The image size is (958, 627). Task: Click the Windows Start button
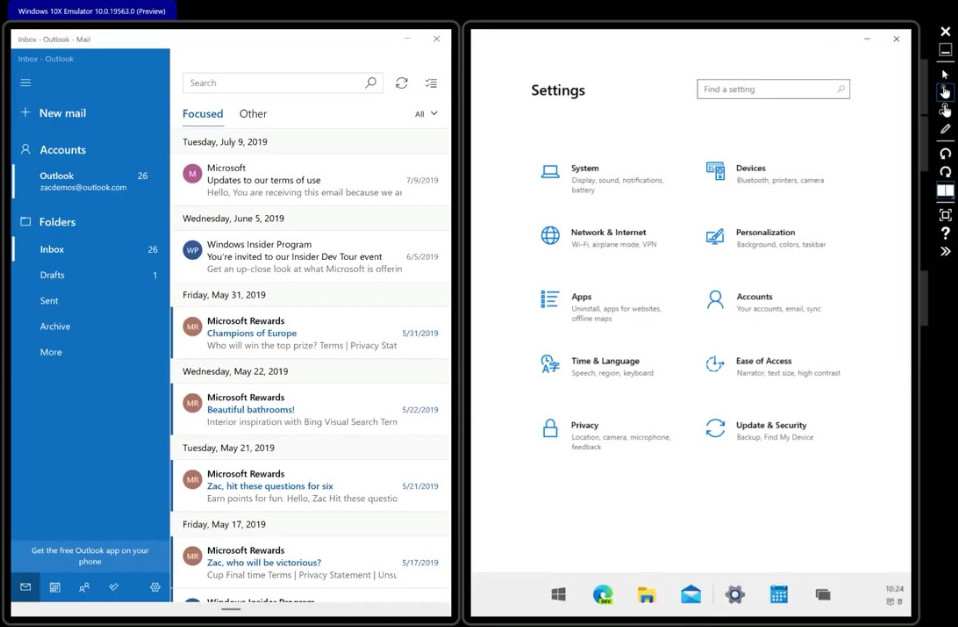click(558, 594)
